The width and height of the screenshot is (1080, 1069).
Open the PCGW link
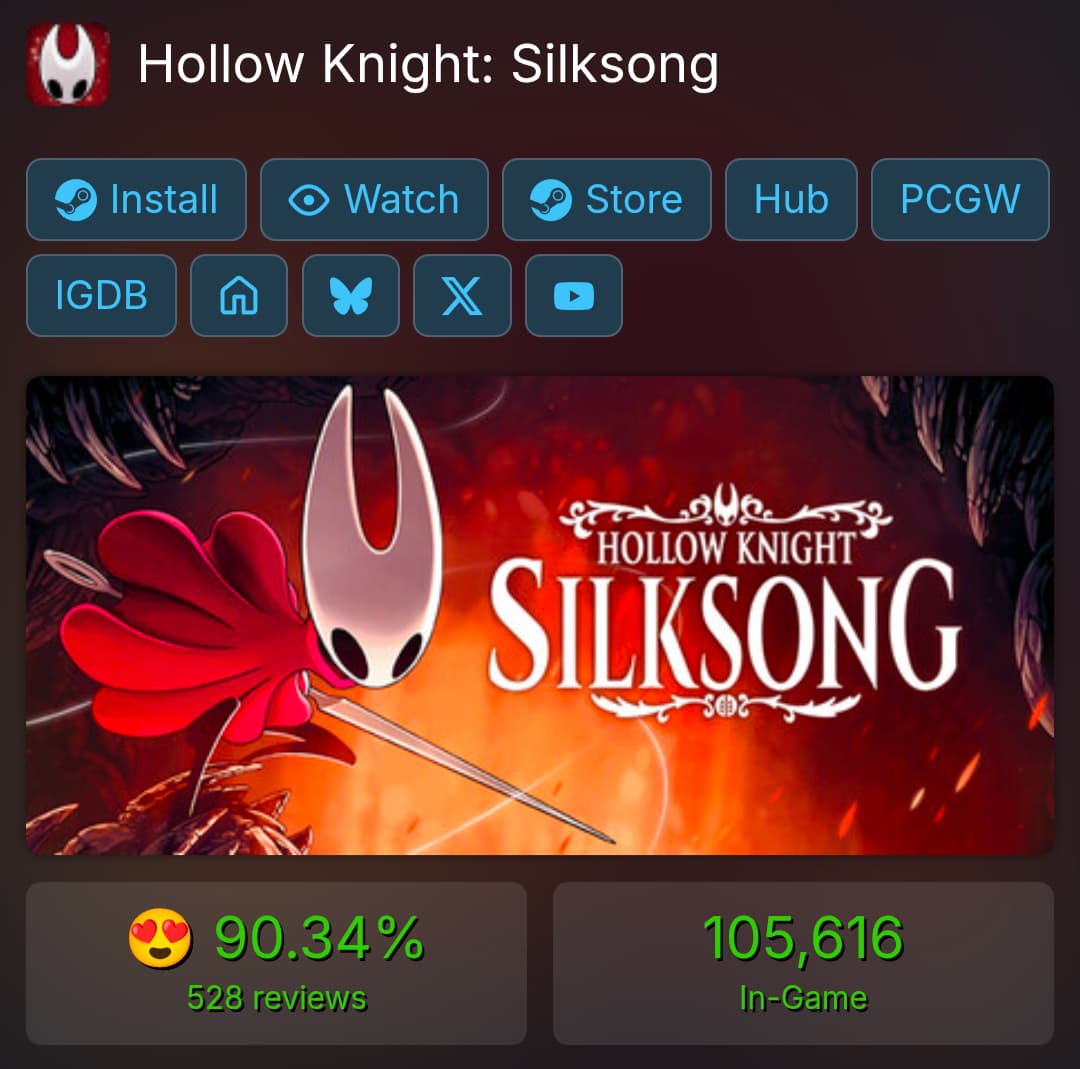click(960, 200)
